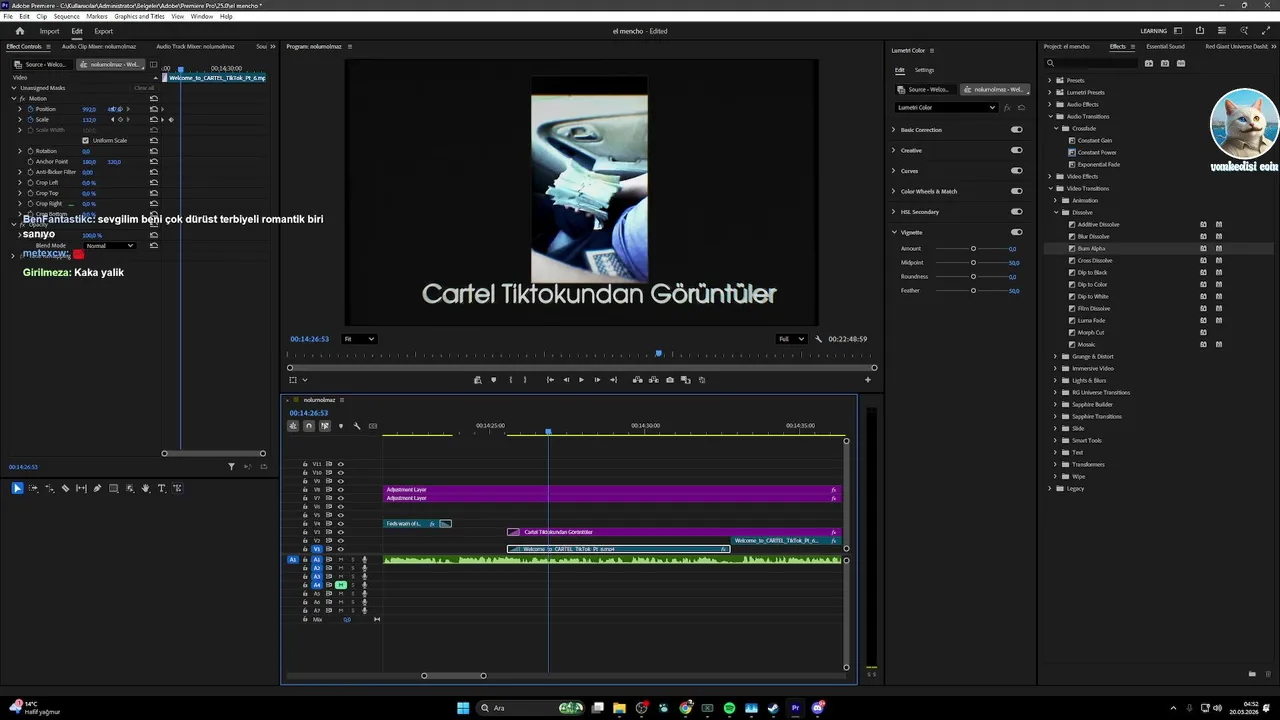Viewport: 1280px width, 720px height.
Task: Select the Rectangle tool
Action: pos(113,488)
